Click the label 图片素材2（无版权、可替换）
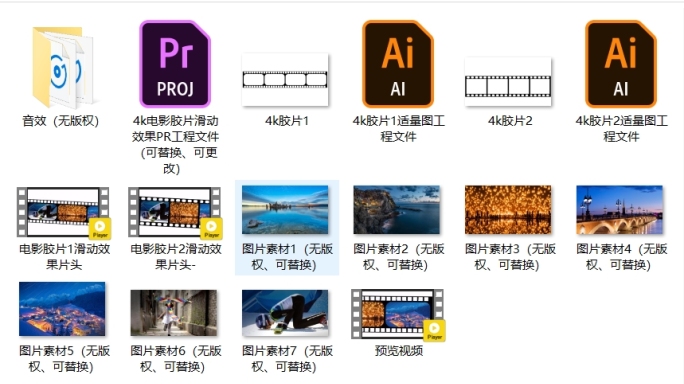 click(398, 257)
